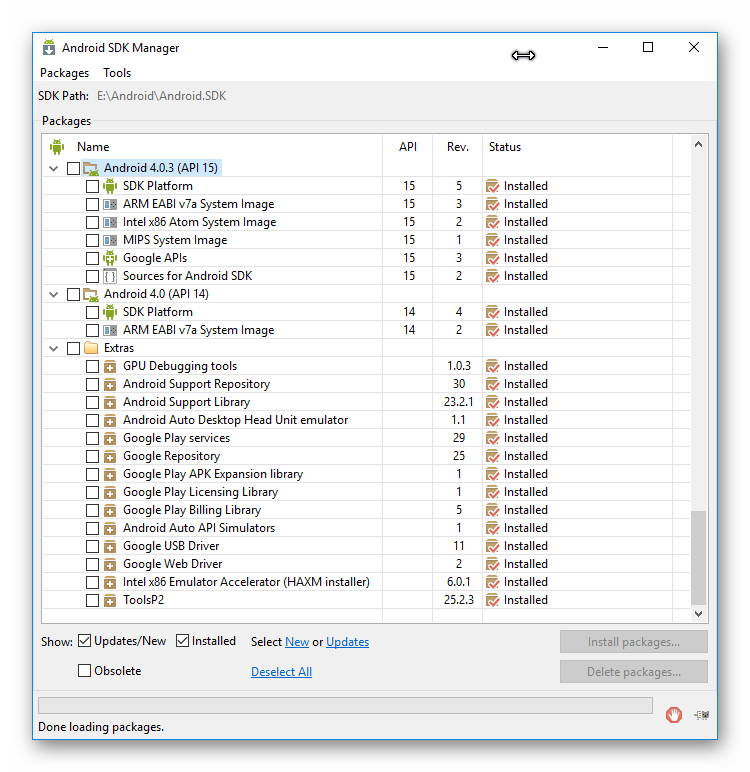Select the Google Play APK Expansion library row
This screenshot has height=772, width=750.
[x=366, y=474]
